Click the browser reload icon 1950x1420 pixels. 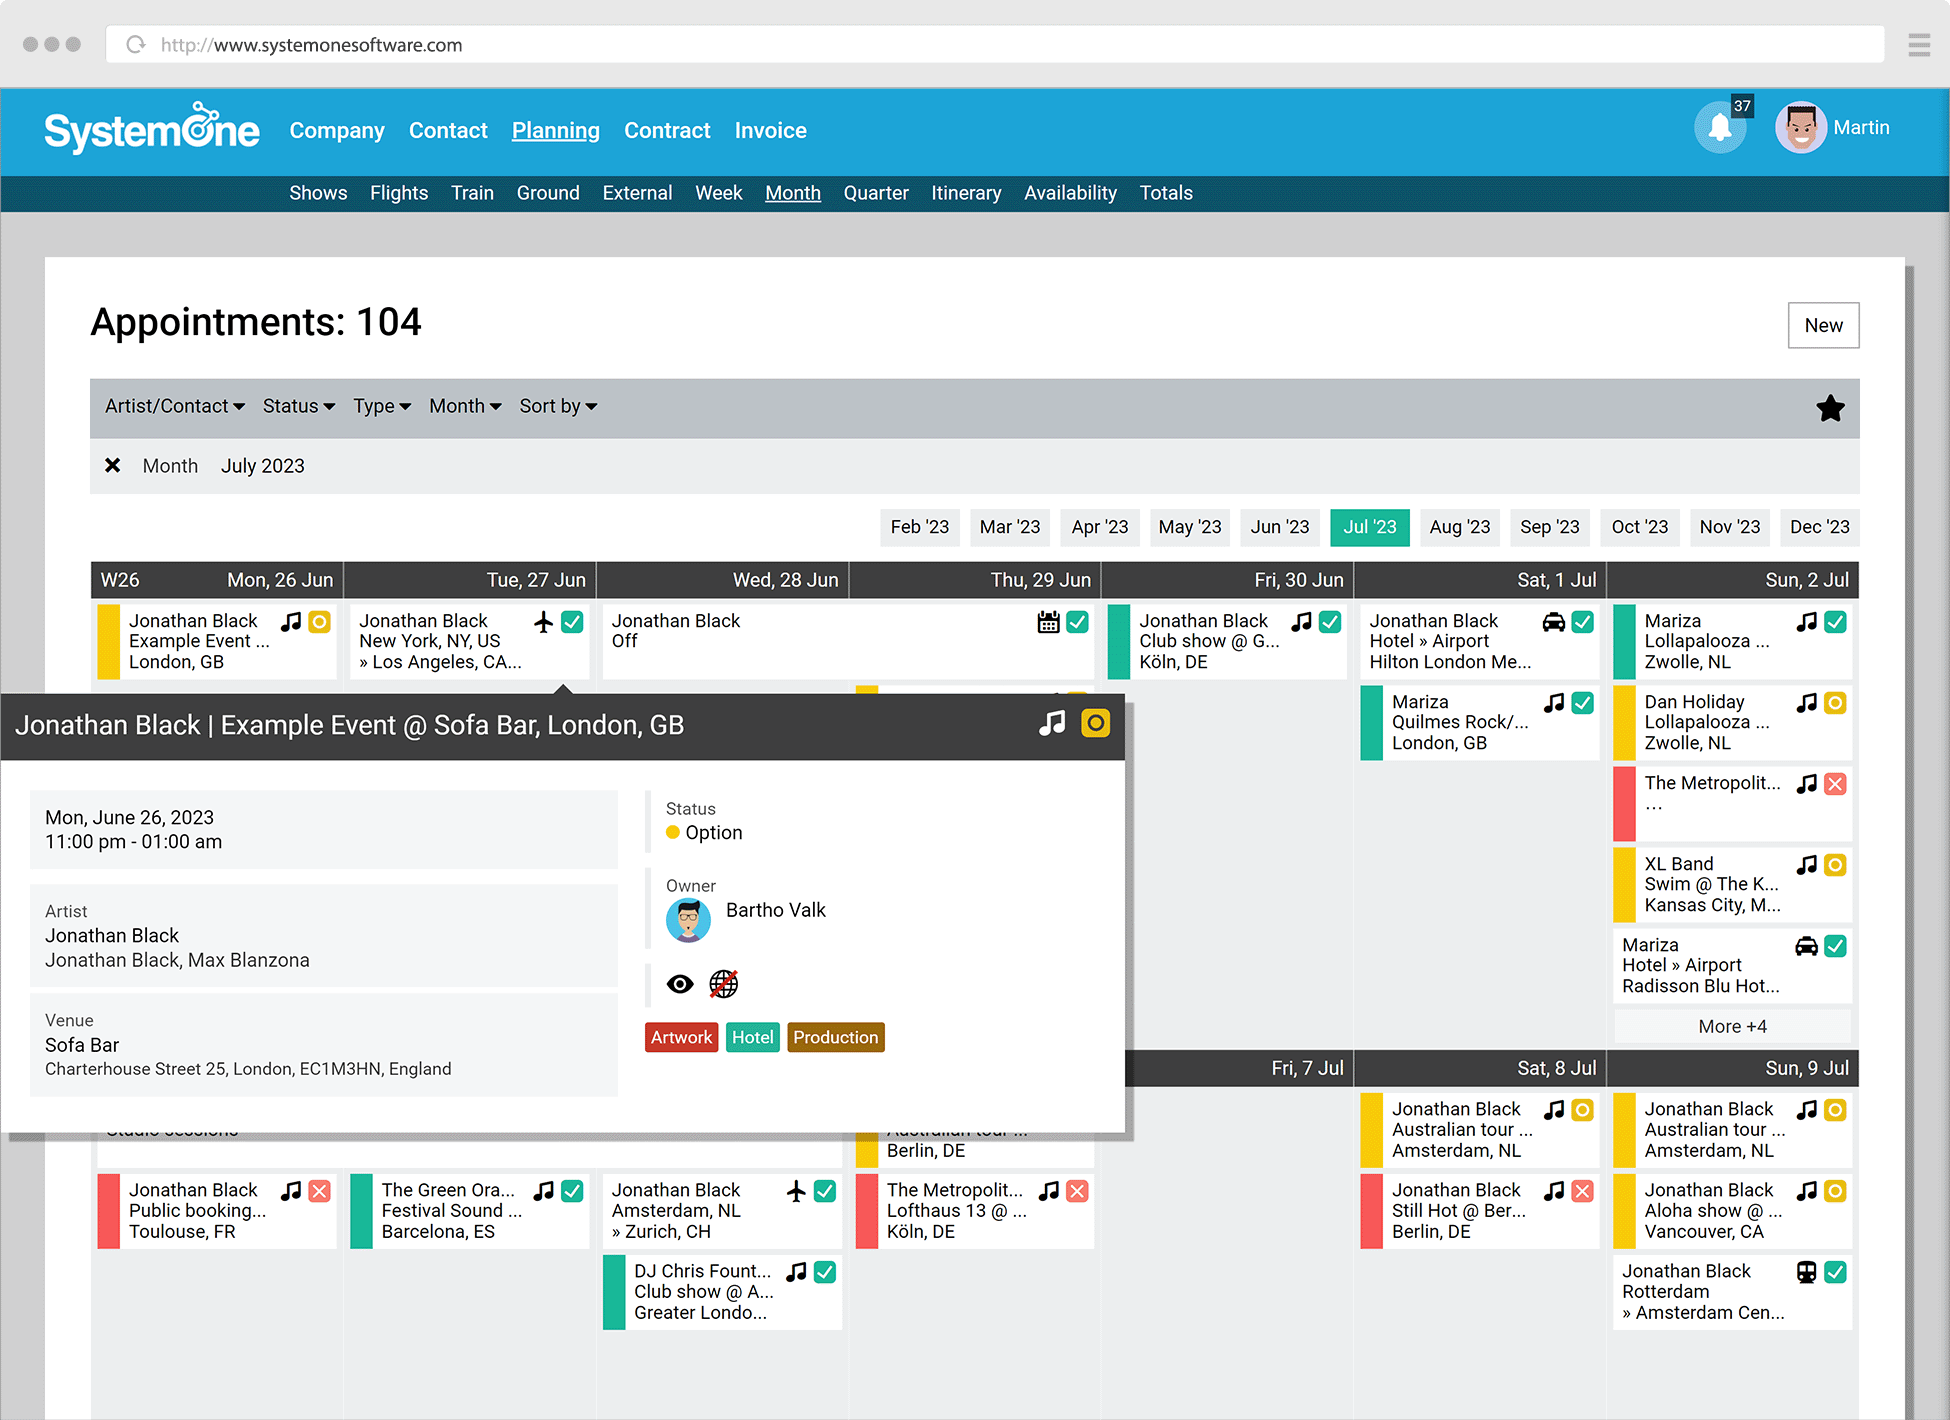(x=136, y=45)
